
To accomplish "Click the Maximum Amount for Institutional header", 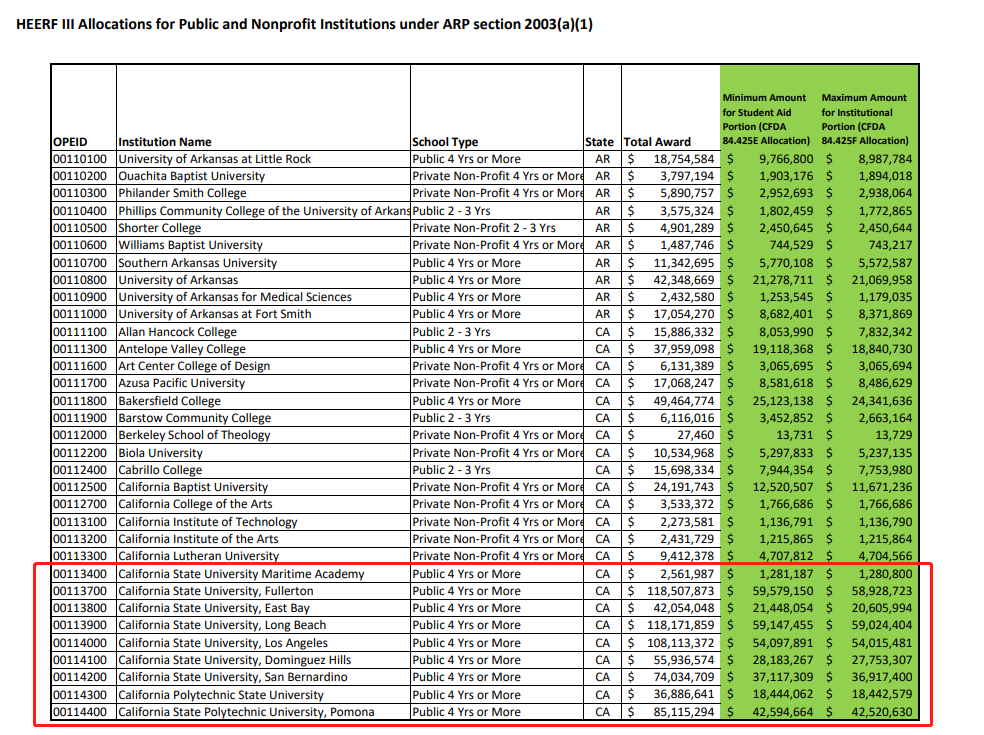I will [x=865, y=119].
